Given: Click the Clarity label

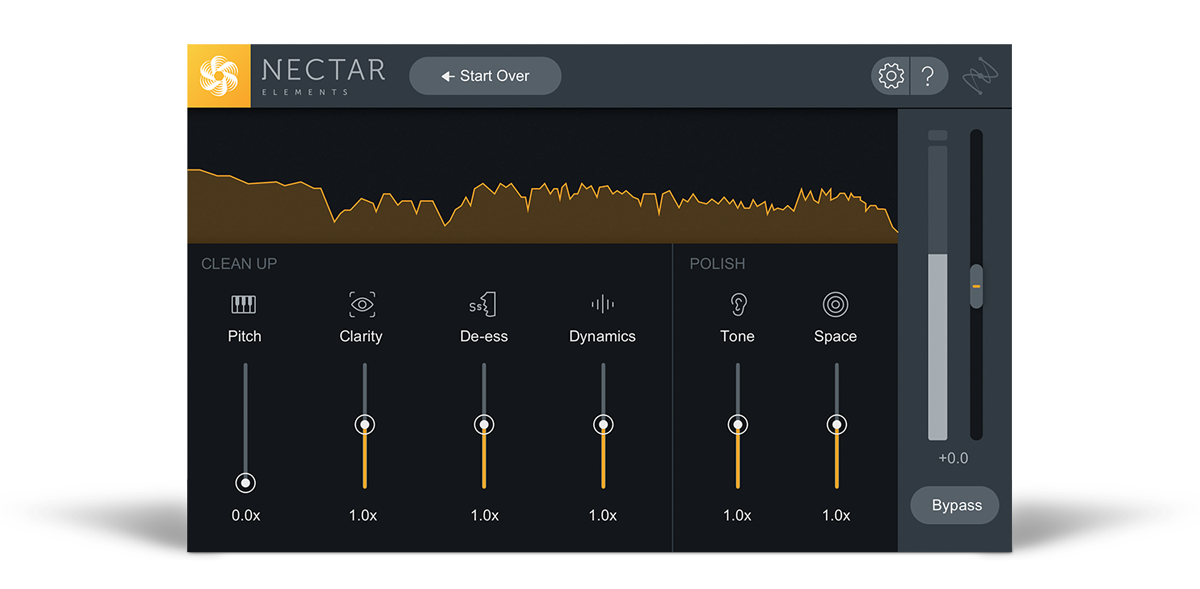Looking at the screenshot, I should pos(361,336).
